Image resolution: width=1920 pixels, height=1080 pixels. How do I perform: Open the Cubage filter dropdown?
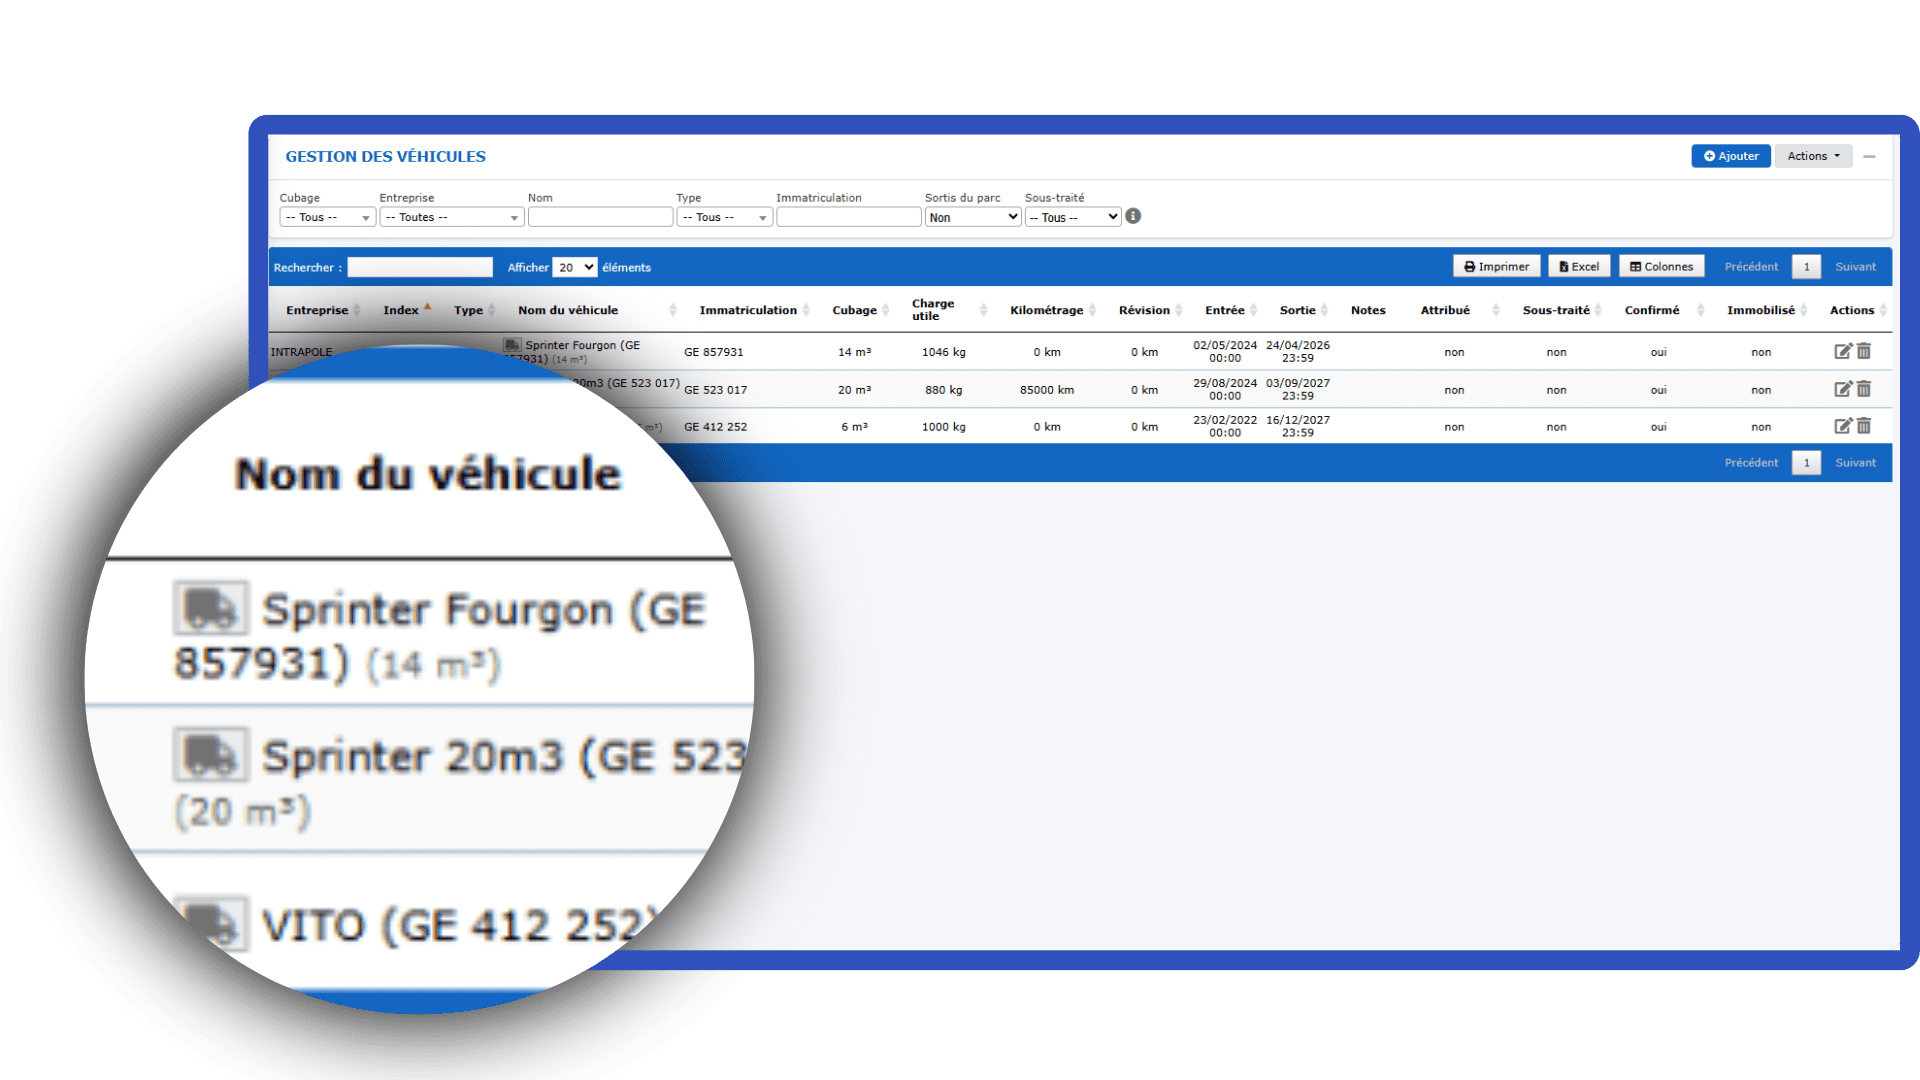tap(327, 216)
